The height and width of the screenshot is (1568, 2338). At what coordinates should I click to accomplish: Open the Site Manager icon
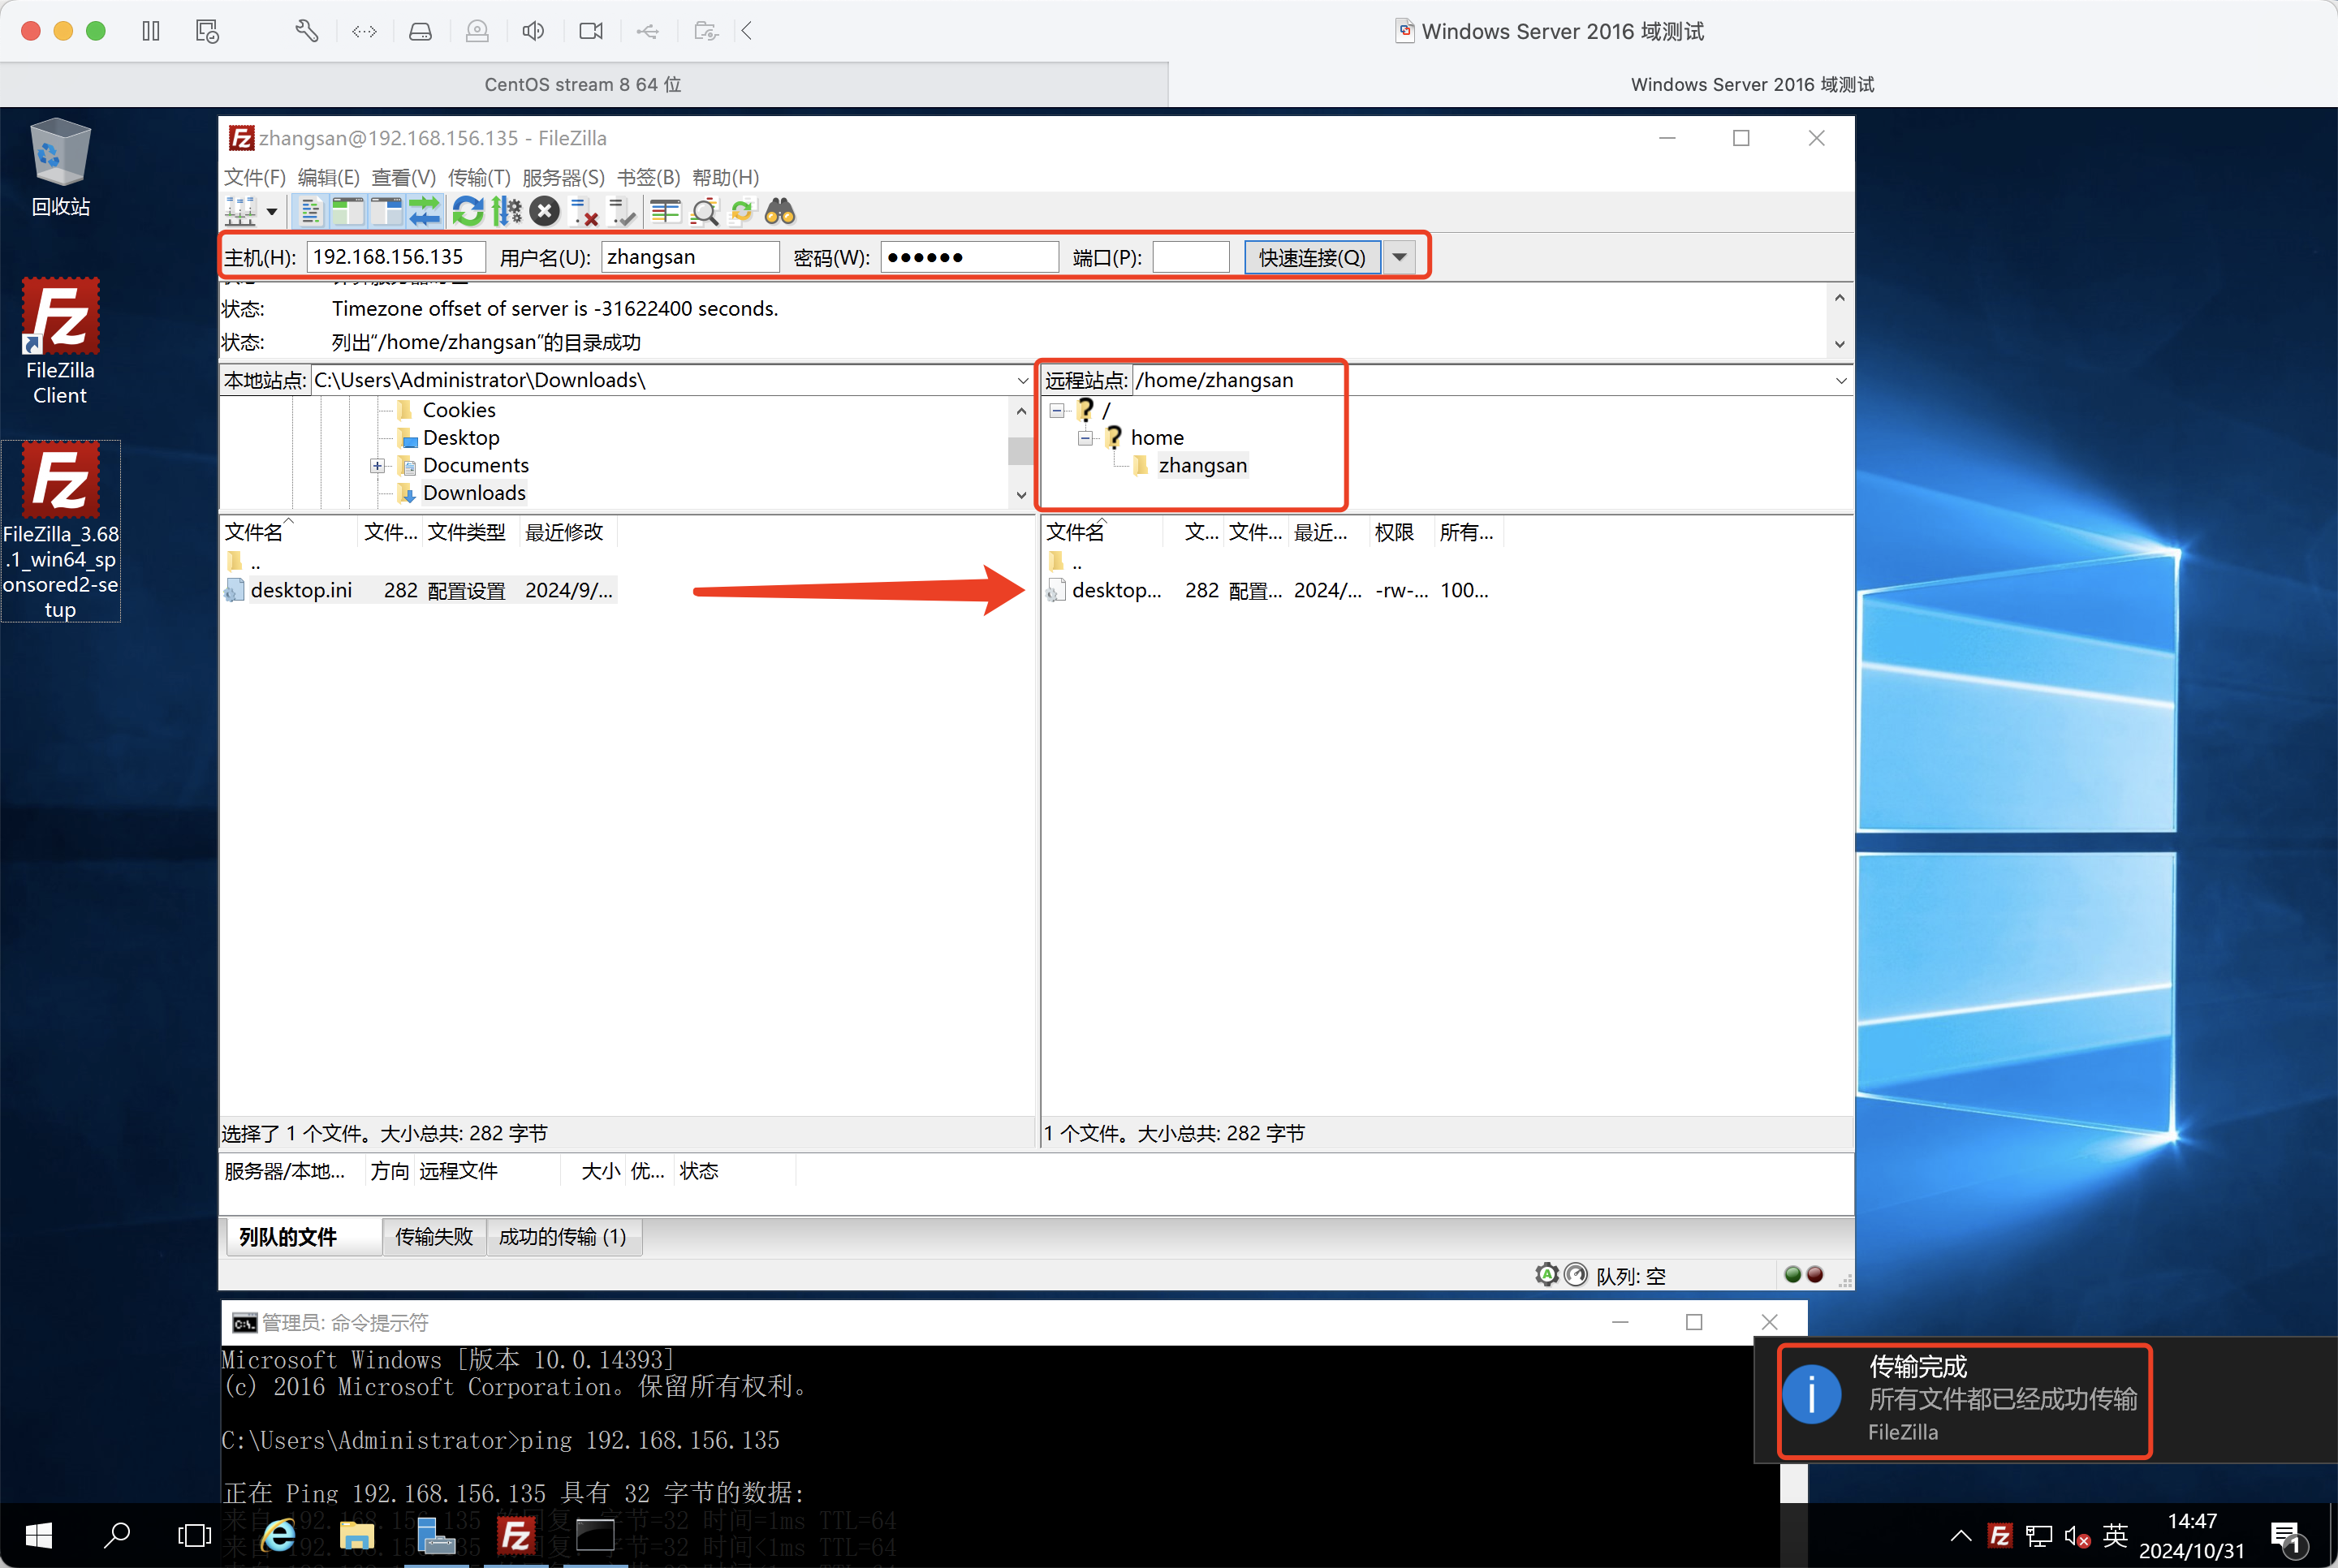[x=241, y=211]
